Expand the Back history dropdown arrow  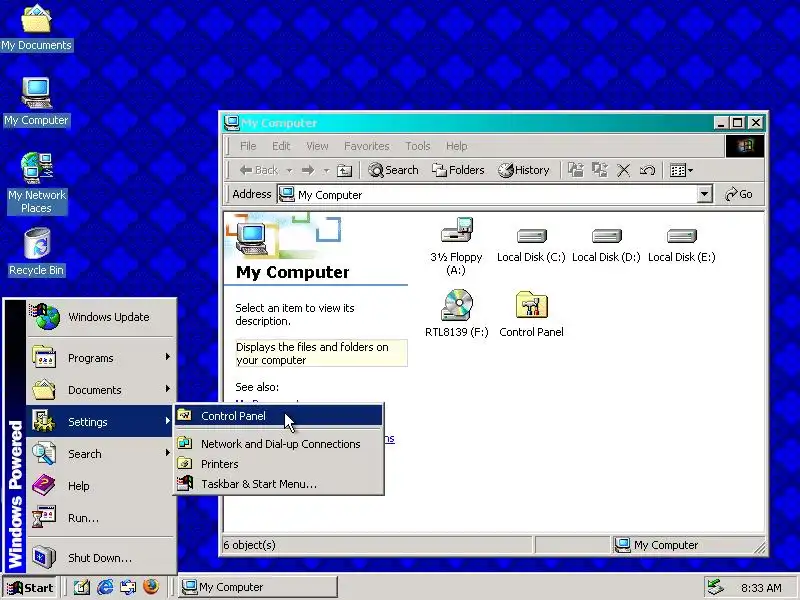coord(289,170)
